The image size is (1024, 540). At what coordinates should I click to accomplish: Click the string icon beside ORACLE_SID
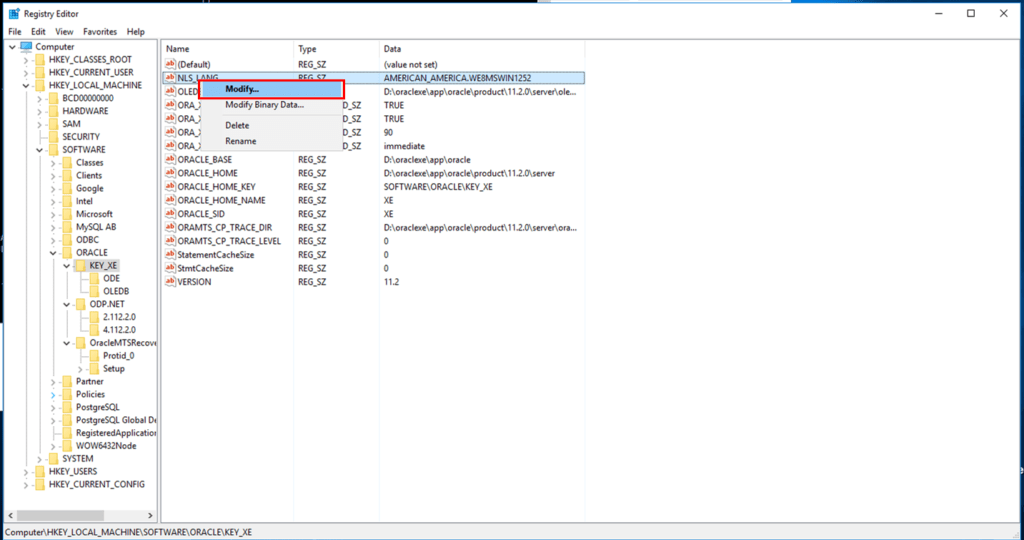(x=170, y=214)
